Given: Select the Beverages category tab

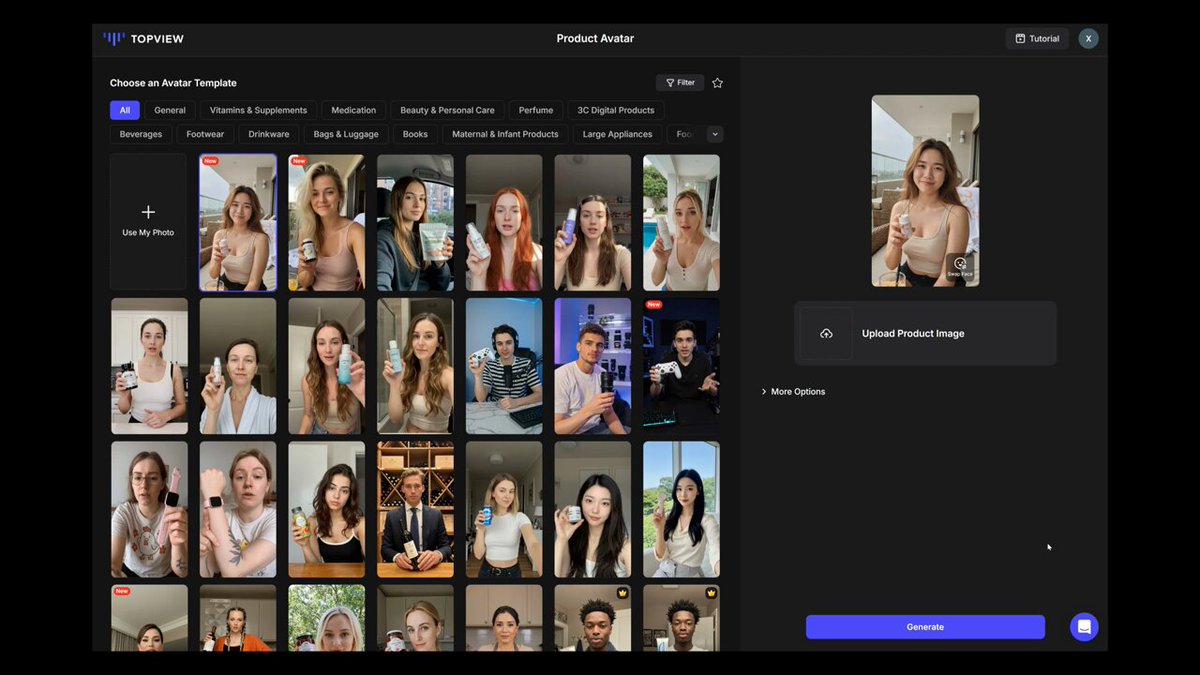Looking at the screenshot, I should click(141, 134).
